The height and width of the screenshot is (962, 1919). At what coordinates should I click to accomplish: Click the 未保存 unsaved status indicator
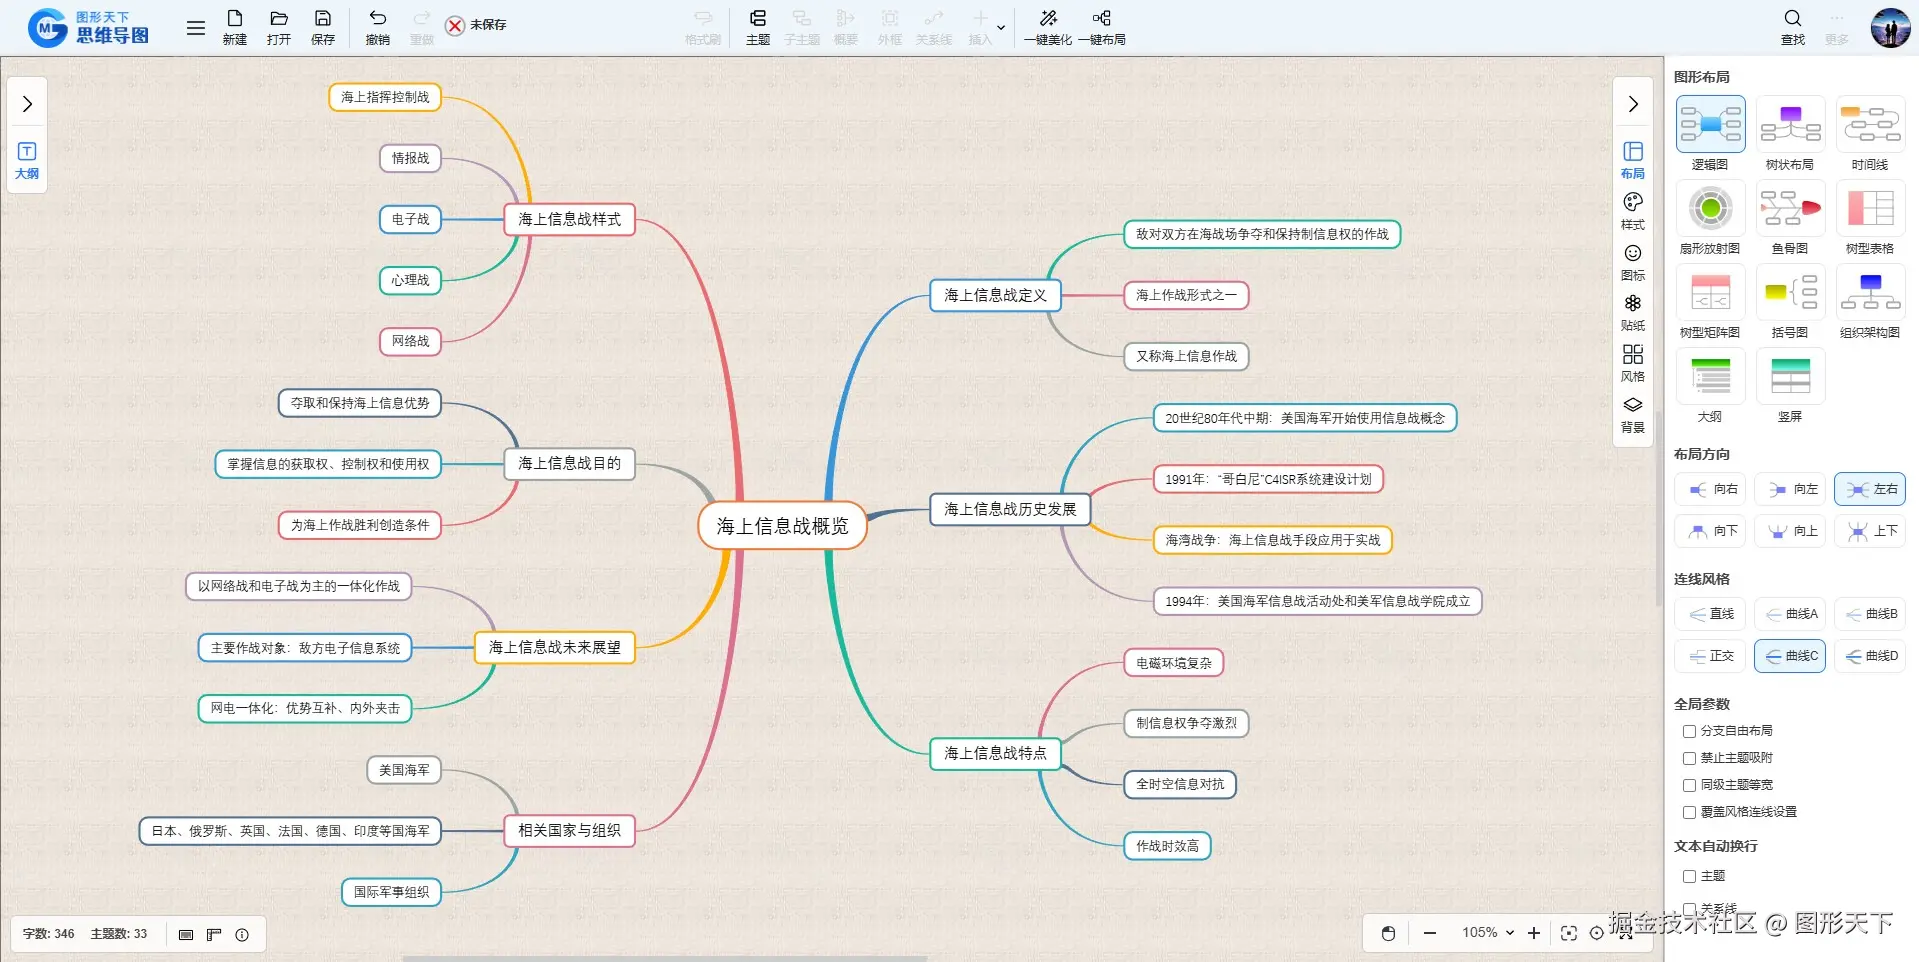476,25
